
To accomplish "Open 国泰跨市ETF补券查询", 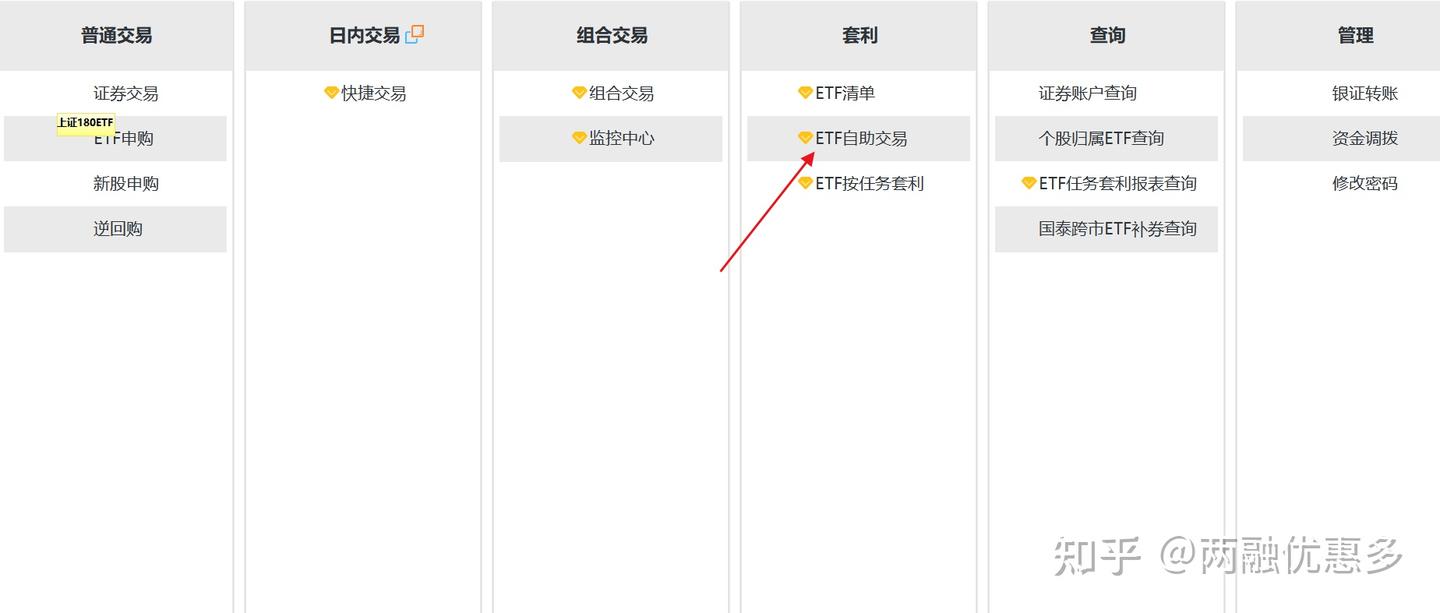I will tap(1106, 229).
